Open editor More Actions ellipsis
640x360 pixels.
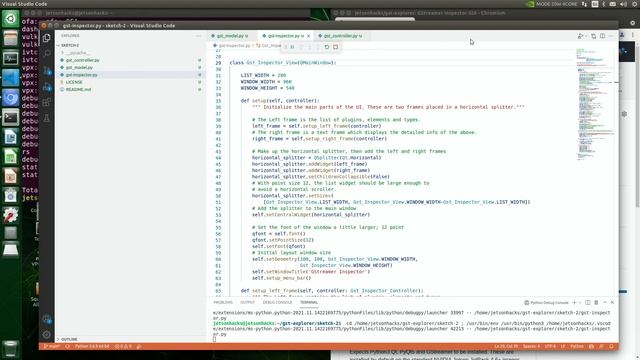click(611, 36)
